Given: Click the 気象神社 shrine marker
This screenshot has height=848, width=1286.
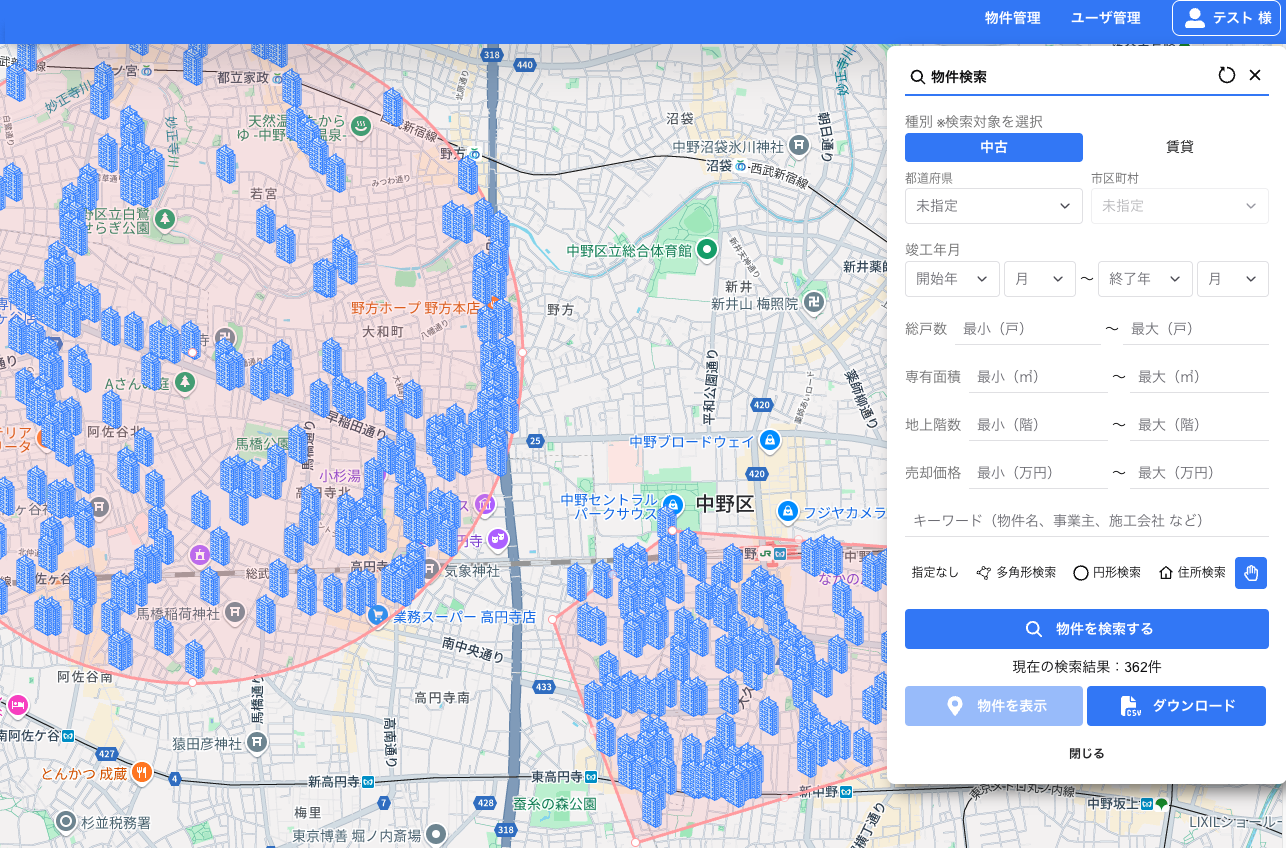Looking at the screenshot, I should pos(429,570).
